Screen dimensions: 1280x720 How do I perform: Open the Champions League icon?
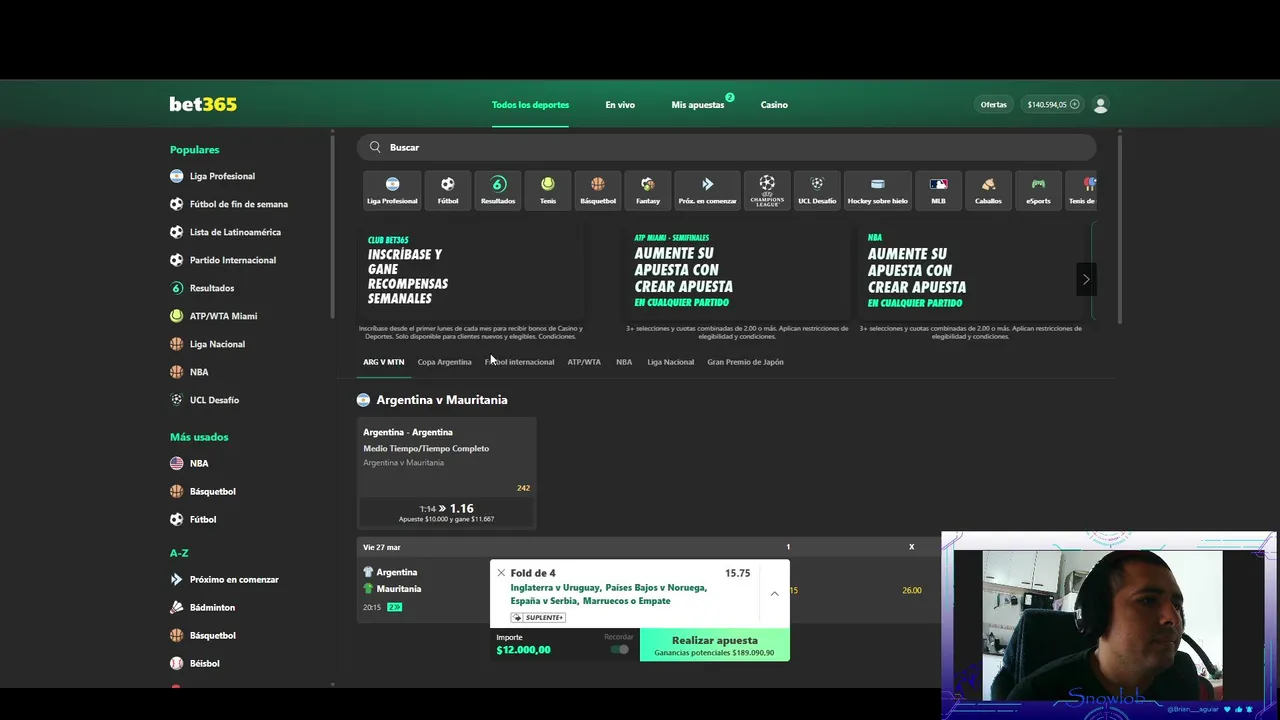[767, 190]
